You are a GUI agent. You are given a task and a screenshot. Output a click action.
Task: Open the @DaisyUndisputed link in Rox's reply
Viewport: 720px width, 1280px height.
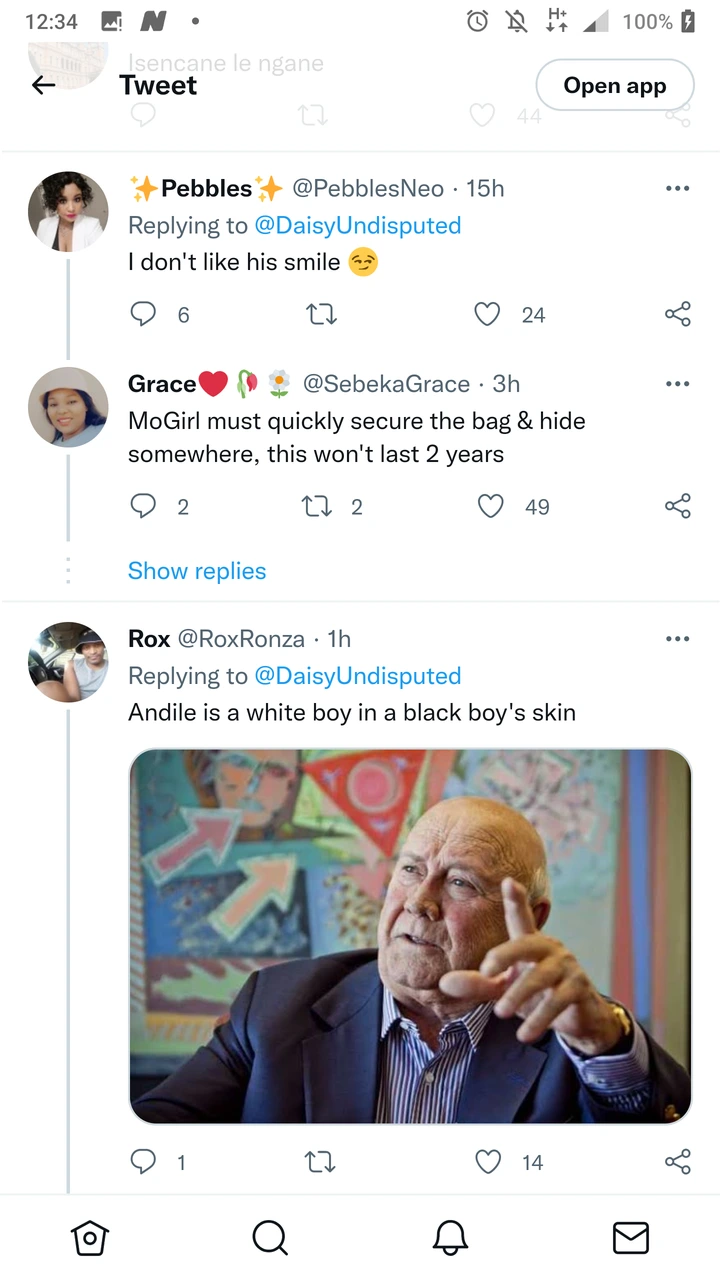(x=358, y=676)
